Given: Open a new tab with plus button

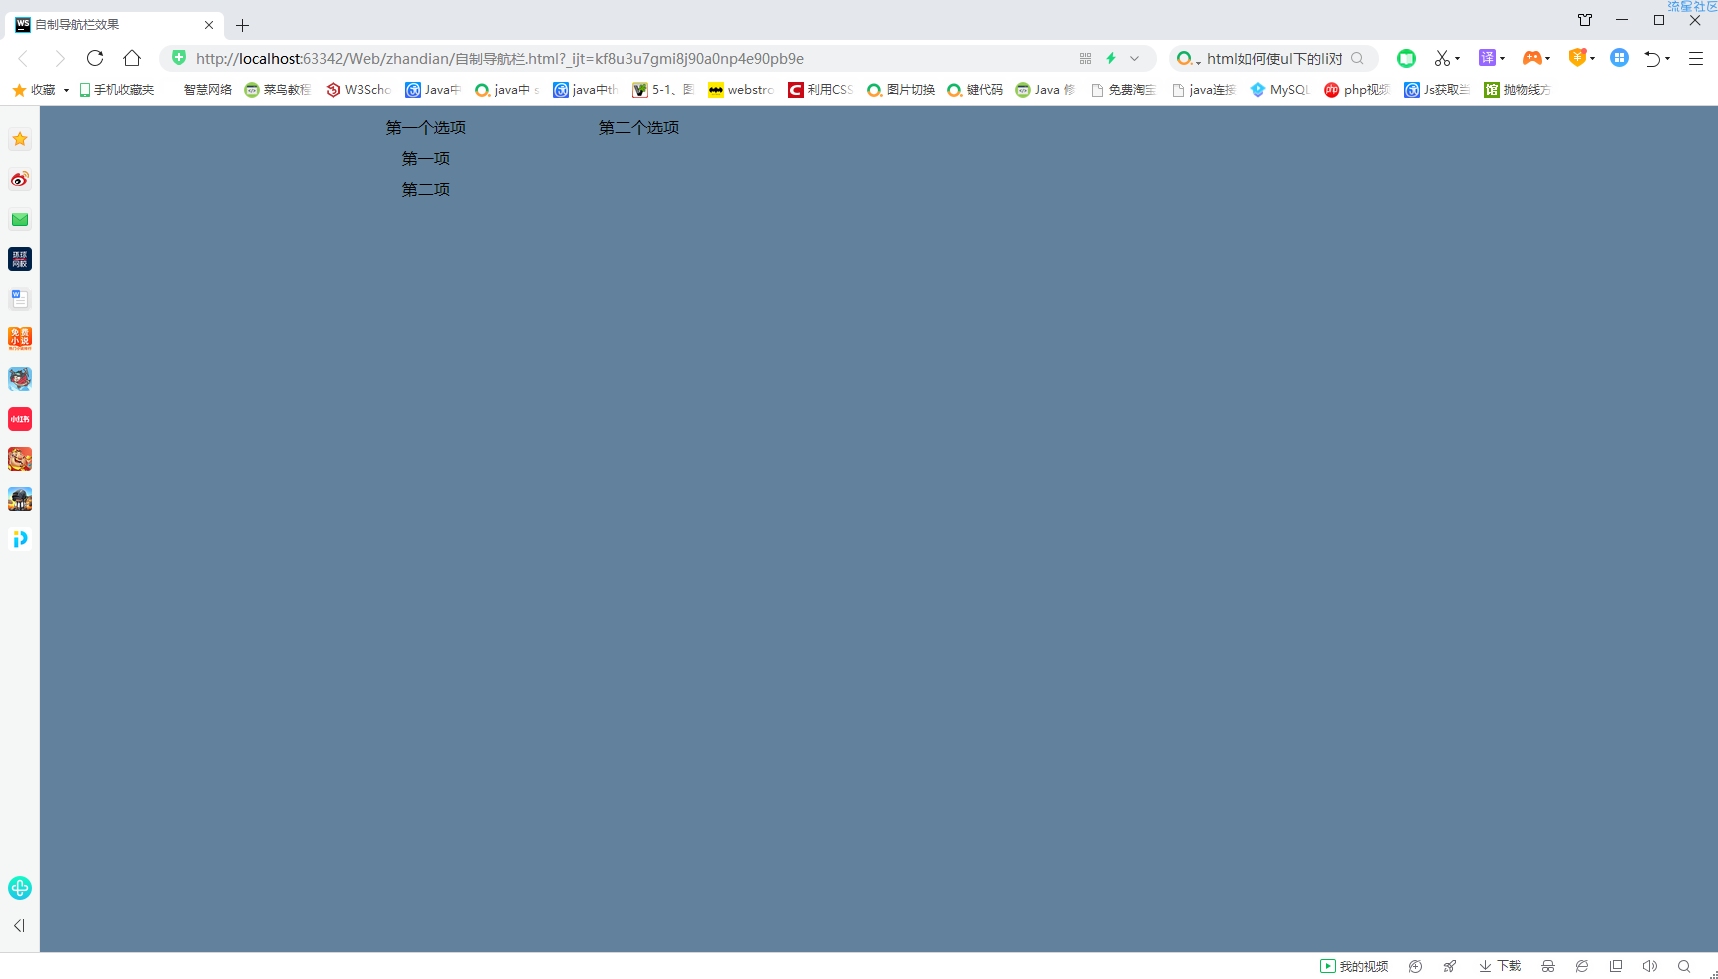Looking at the screenshot, I should click(242, 25).
